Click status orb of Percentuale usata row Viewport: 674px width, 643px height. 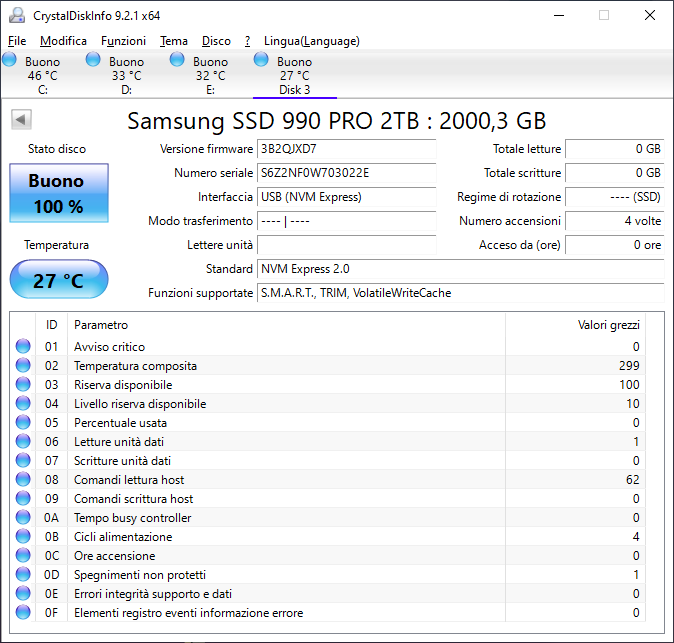coord(23,423)
